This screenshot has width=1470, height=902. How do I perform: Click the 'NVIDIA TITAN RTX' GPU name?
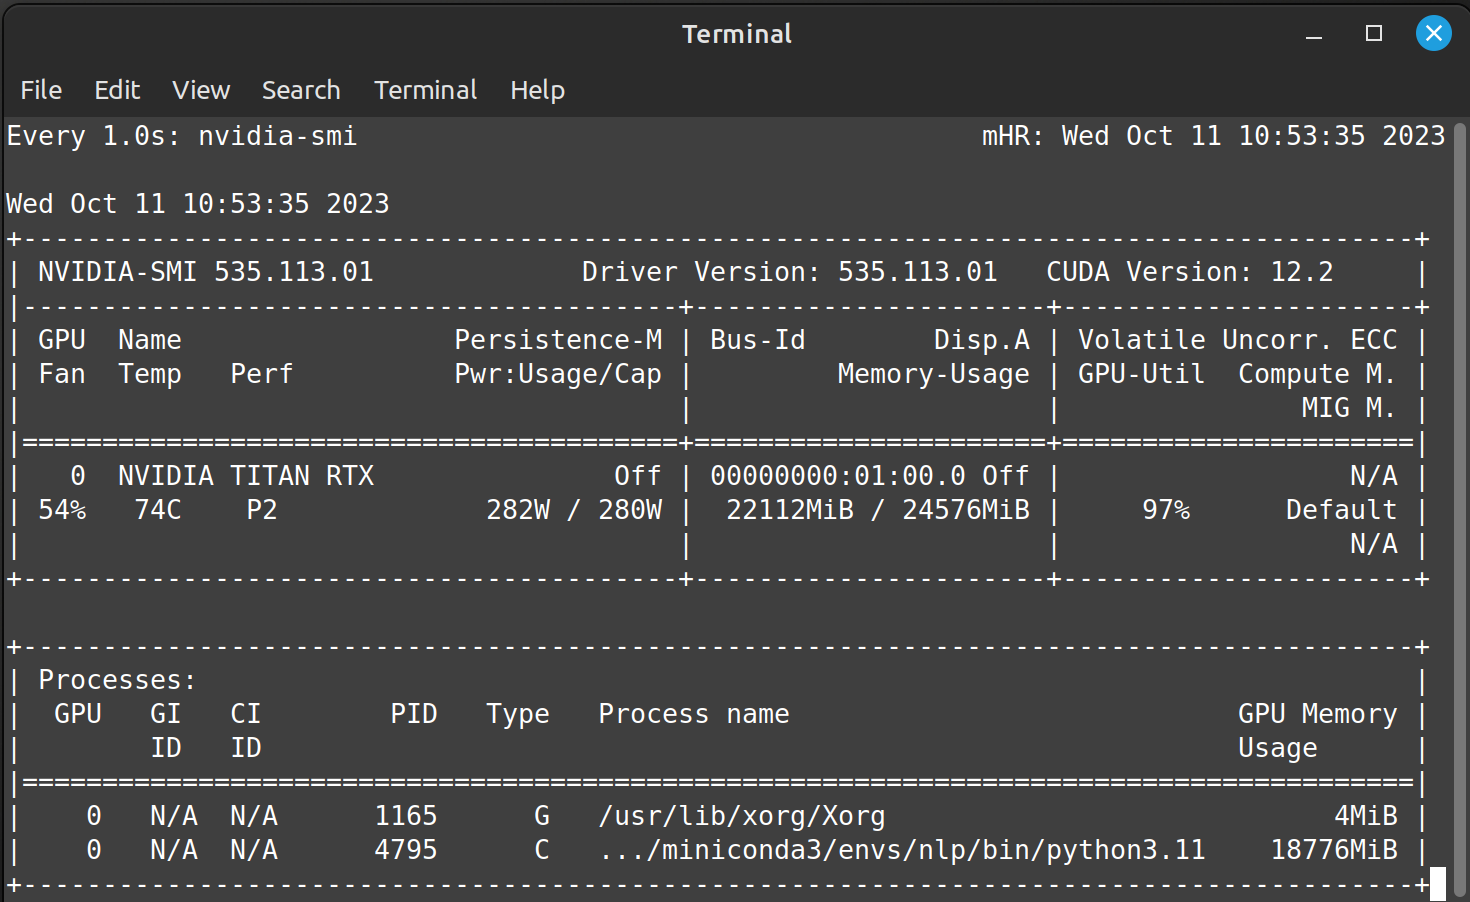[246, 476]
